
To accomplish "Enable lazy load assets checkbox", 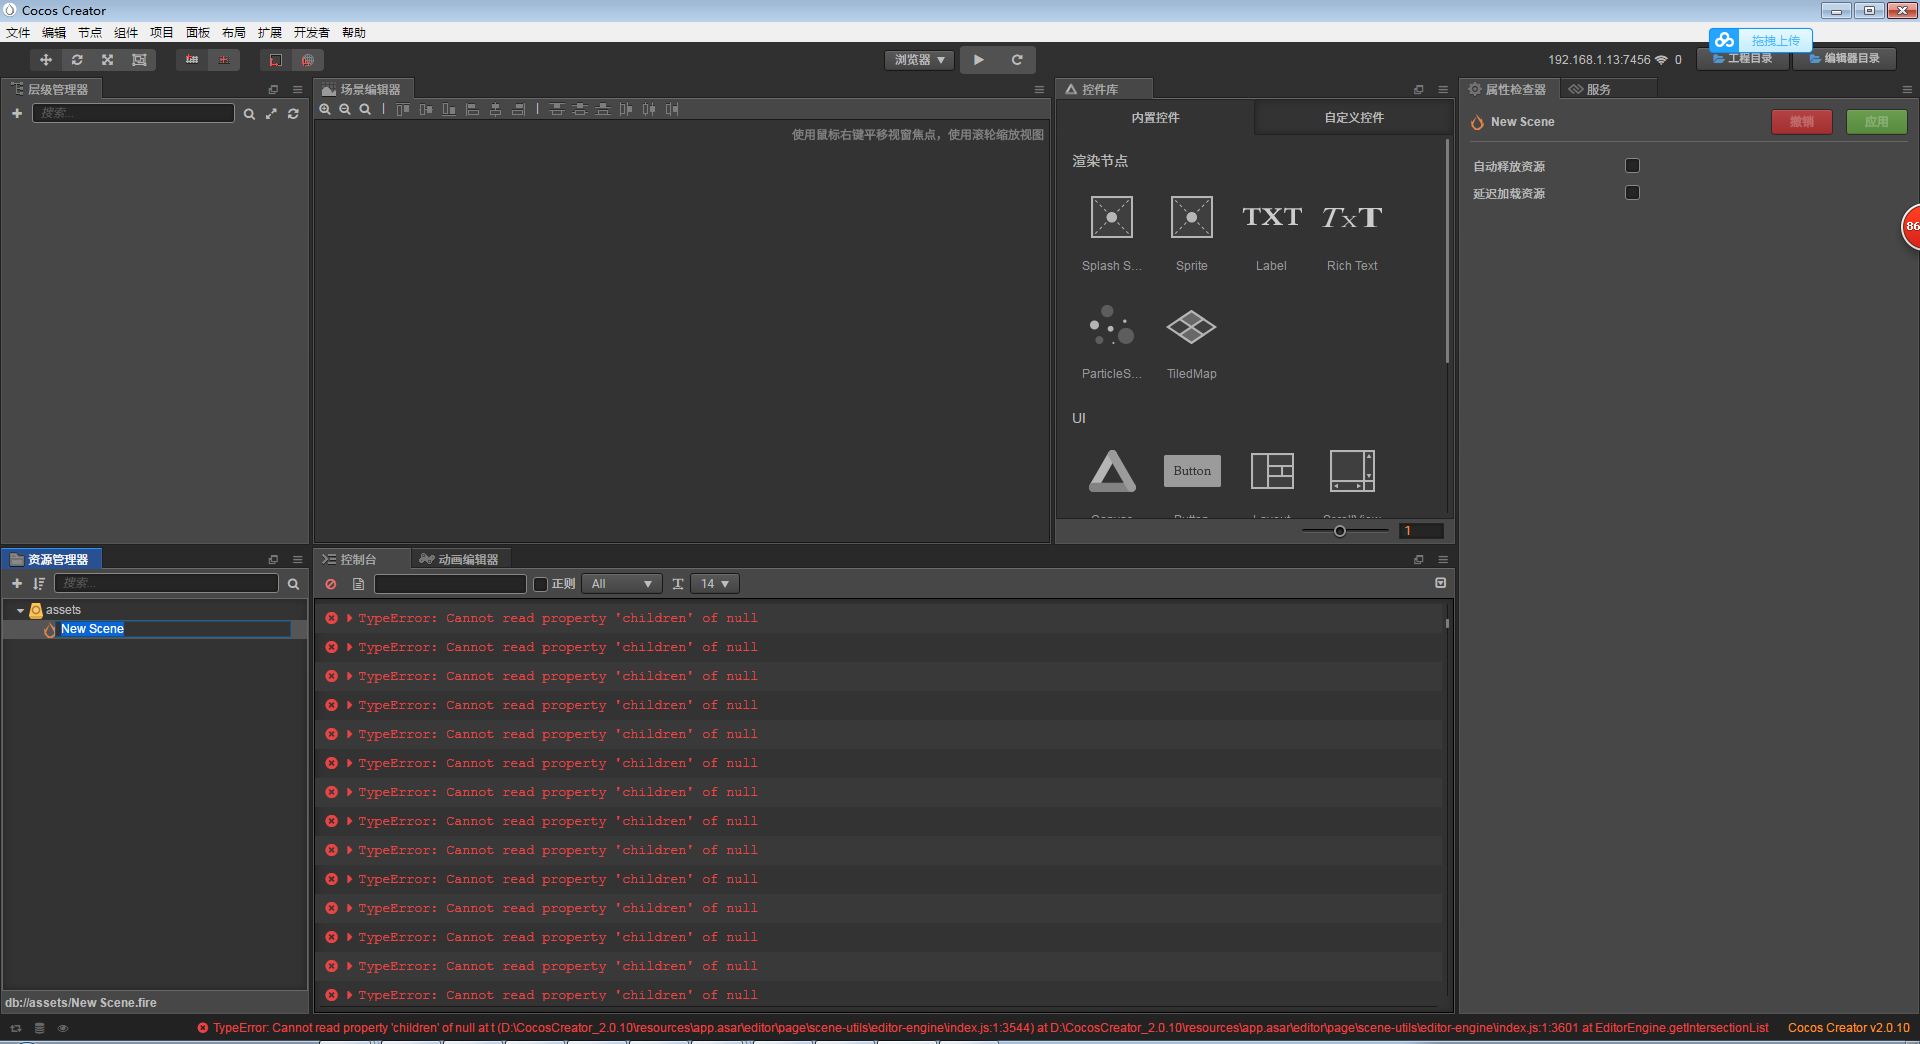I will coord(1632,193).
